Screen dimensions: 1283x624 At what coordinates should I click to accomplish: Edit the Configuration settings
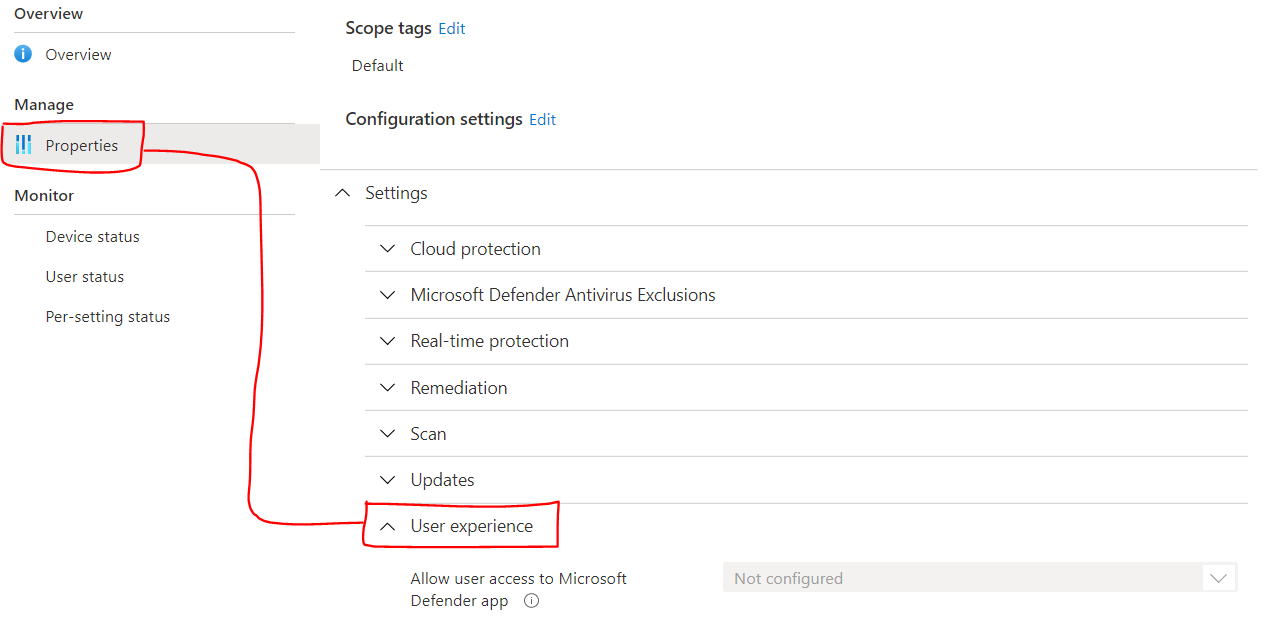coord(542,119)
